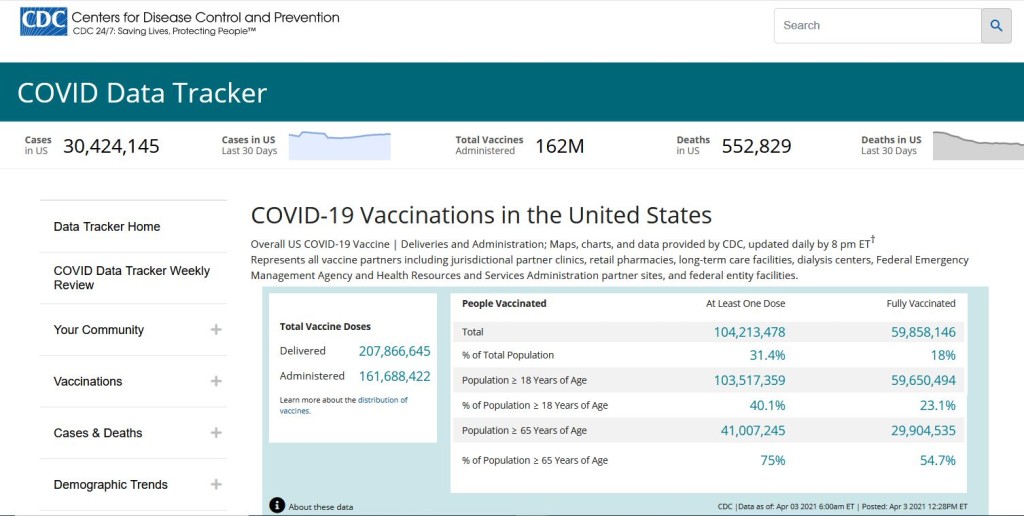Open Data Tracker Home

[x=107, y=227]
